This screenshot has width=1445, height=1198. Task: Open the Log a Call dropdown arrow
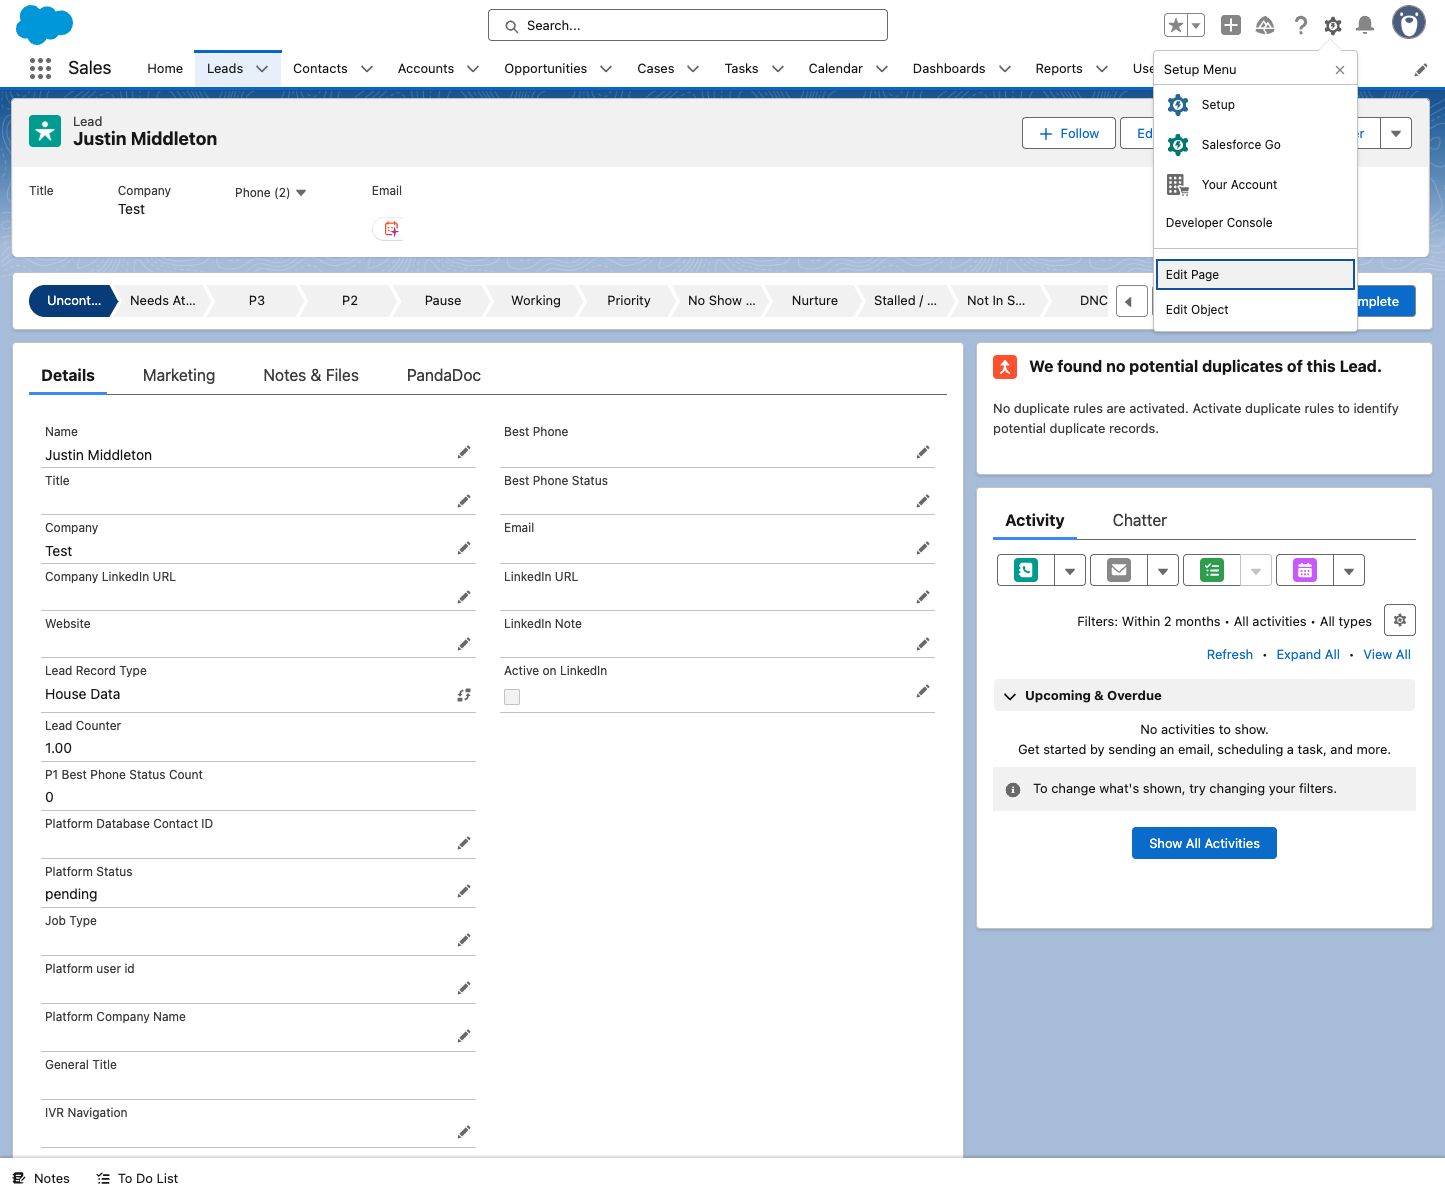pos(1070,570)
